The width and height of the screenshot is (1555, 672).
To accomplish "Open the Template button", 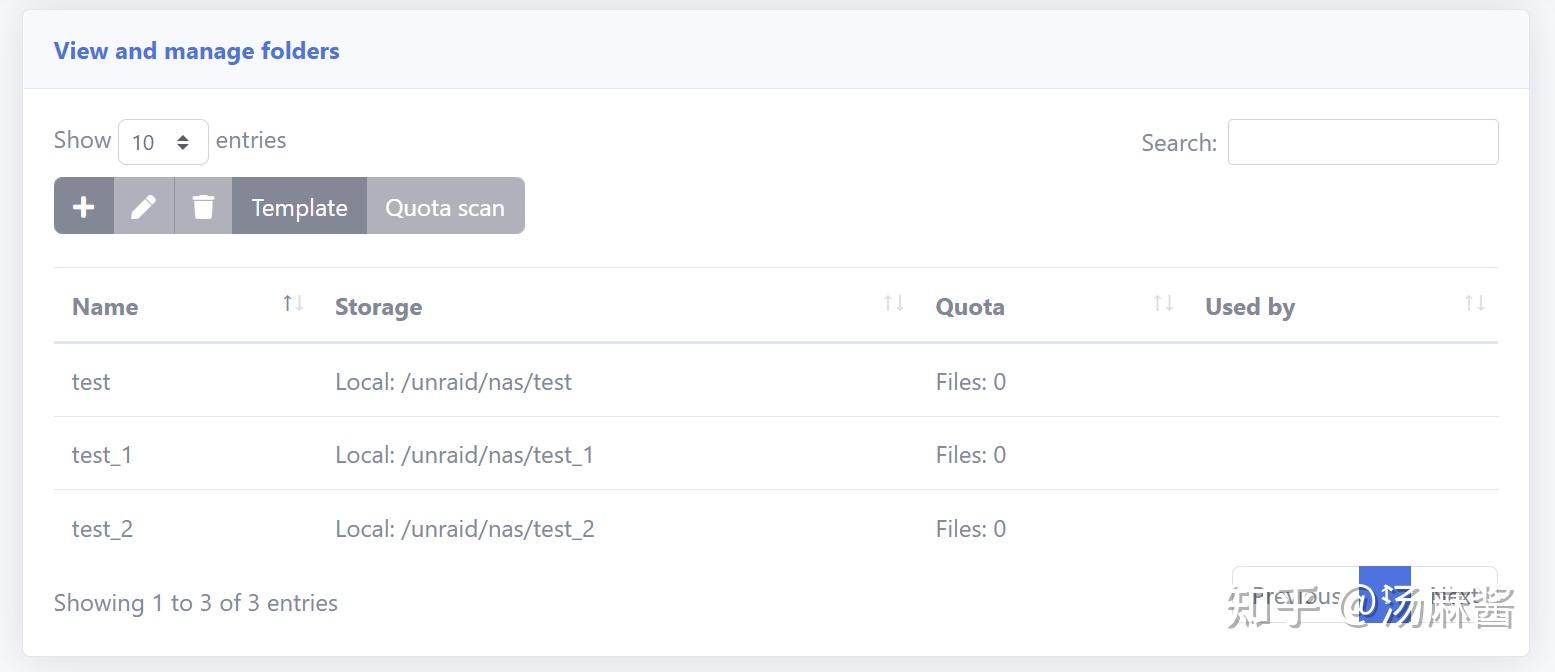I will click(299, 207).
